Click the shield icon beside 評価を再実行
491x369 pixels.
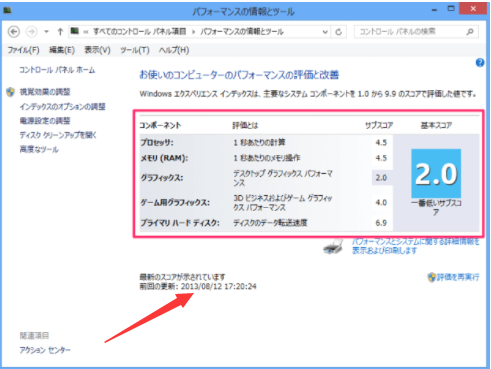pos(432,277)
